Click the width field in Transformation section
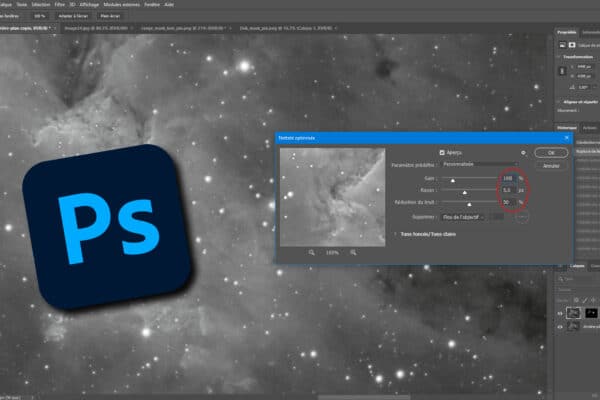 [584, 67]
